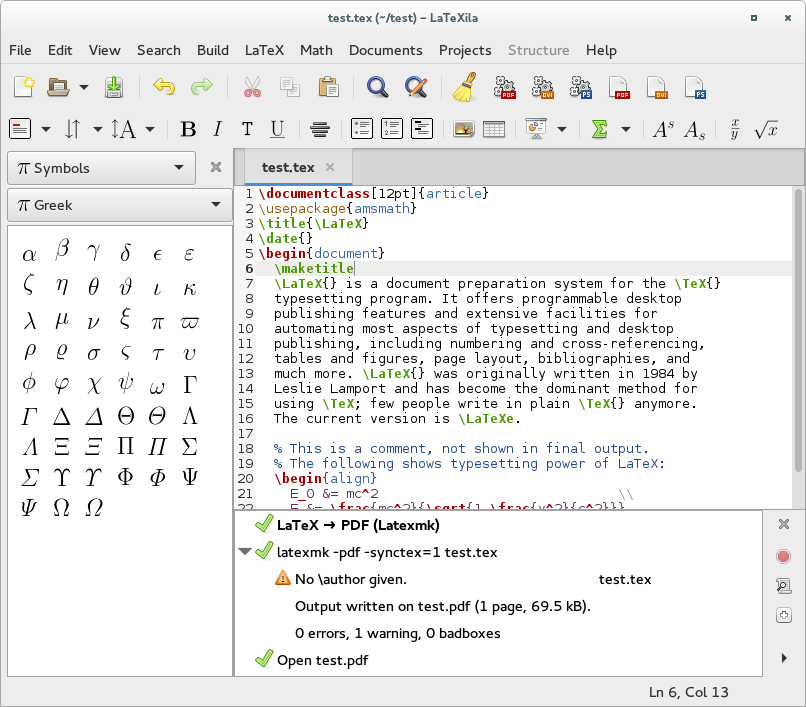Open the Documents menu
Screen dimensions: 806x707
click(386, 50)
